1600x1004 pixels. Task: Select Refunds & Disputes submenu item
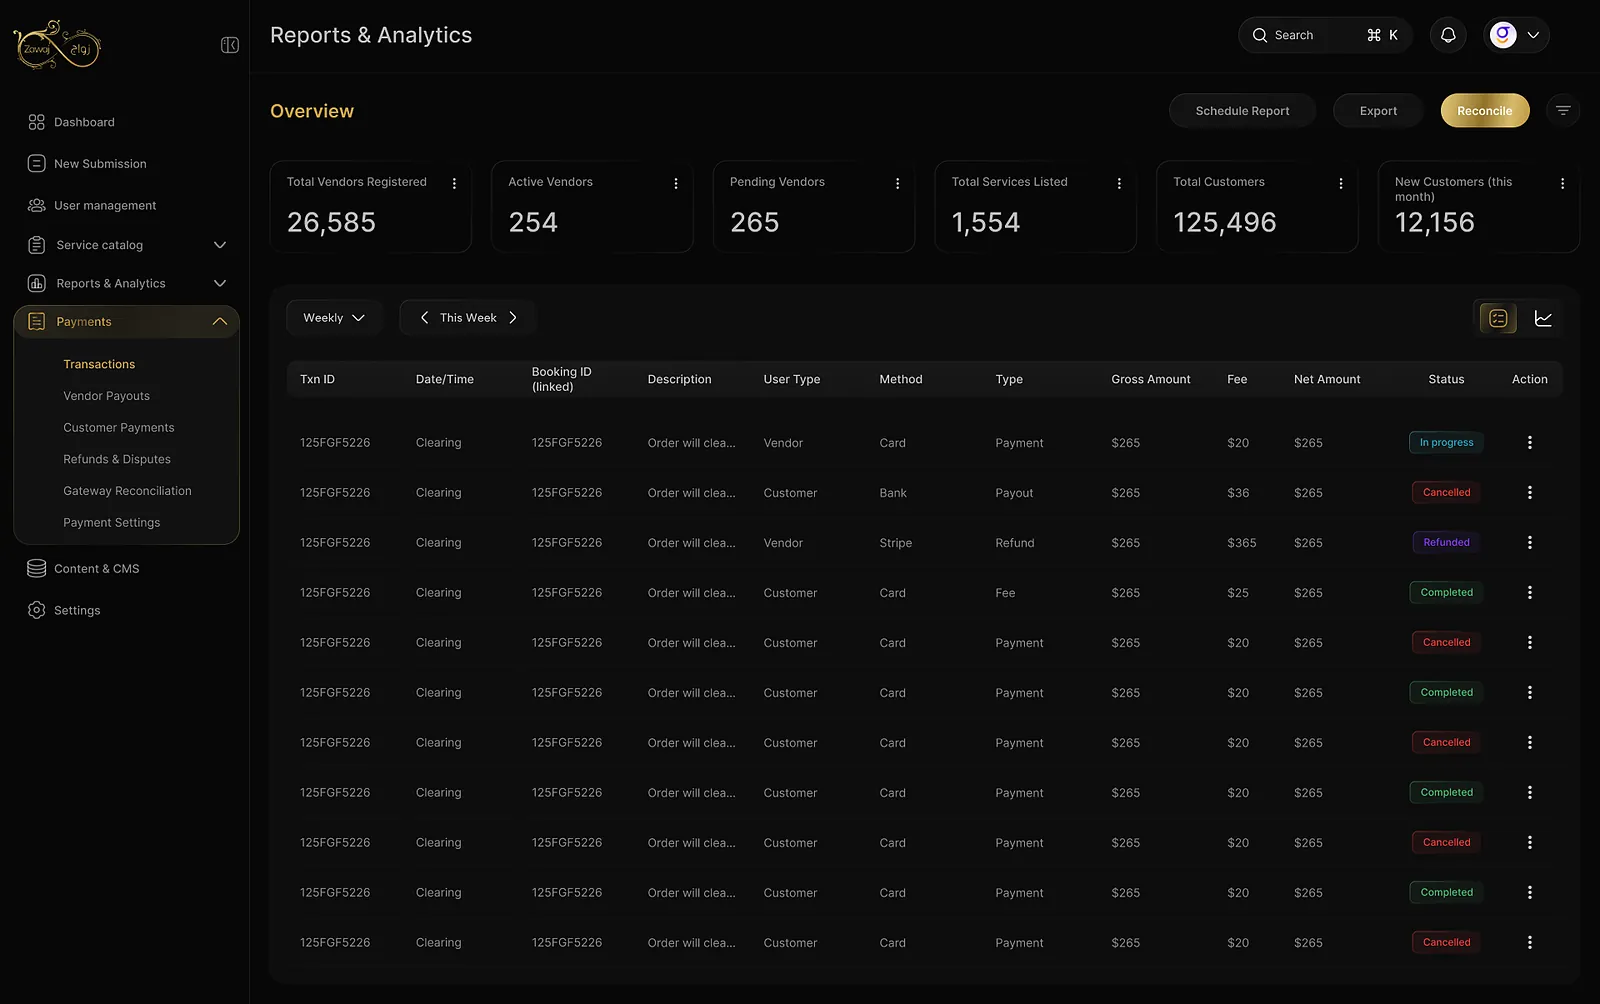point(117,460)
